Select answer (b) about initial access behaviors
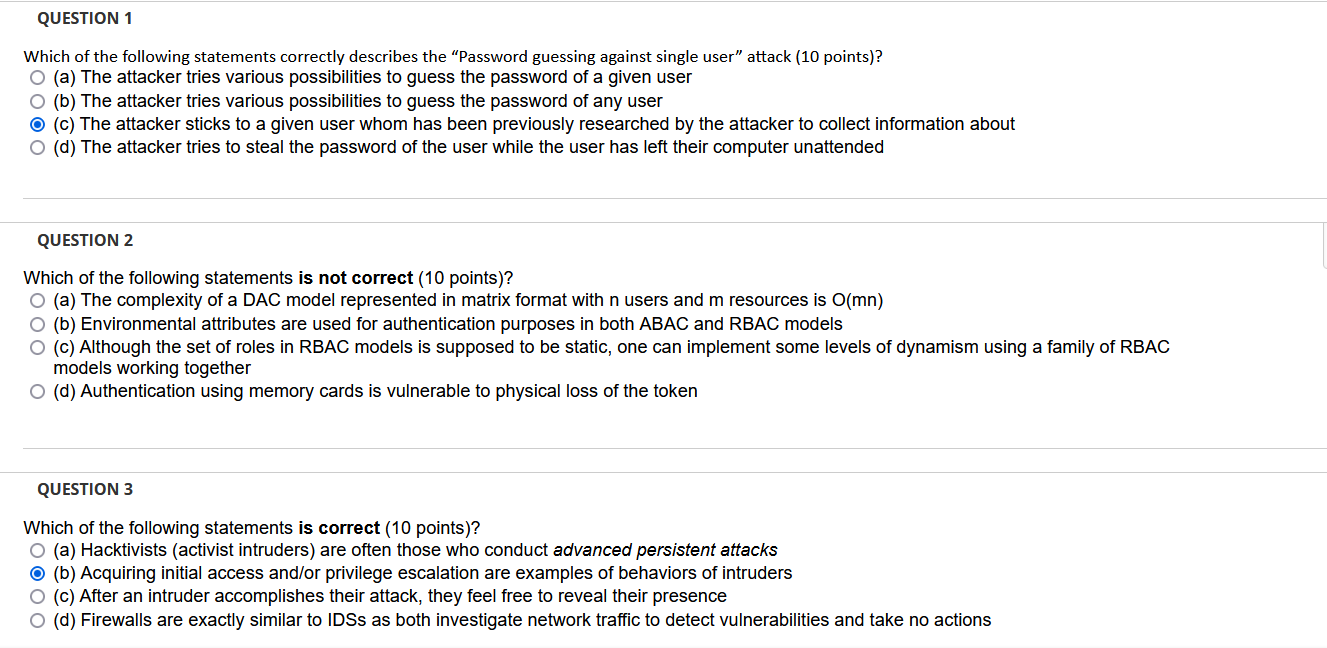This screenshot has width=1327, height=648. (x=37, y=572)
